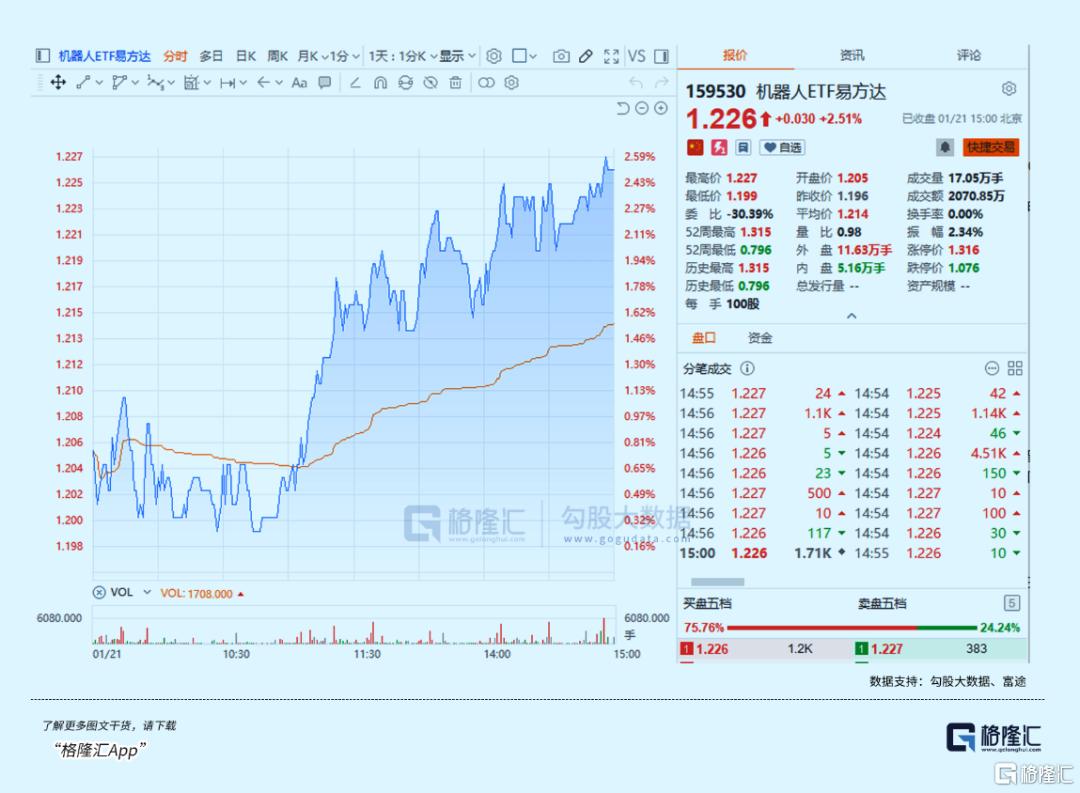
Task: Click the red lightning icon beside the flag
Action: coord(719,147)
